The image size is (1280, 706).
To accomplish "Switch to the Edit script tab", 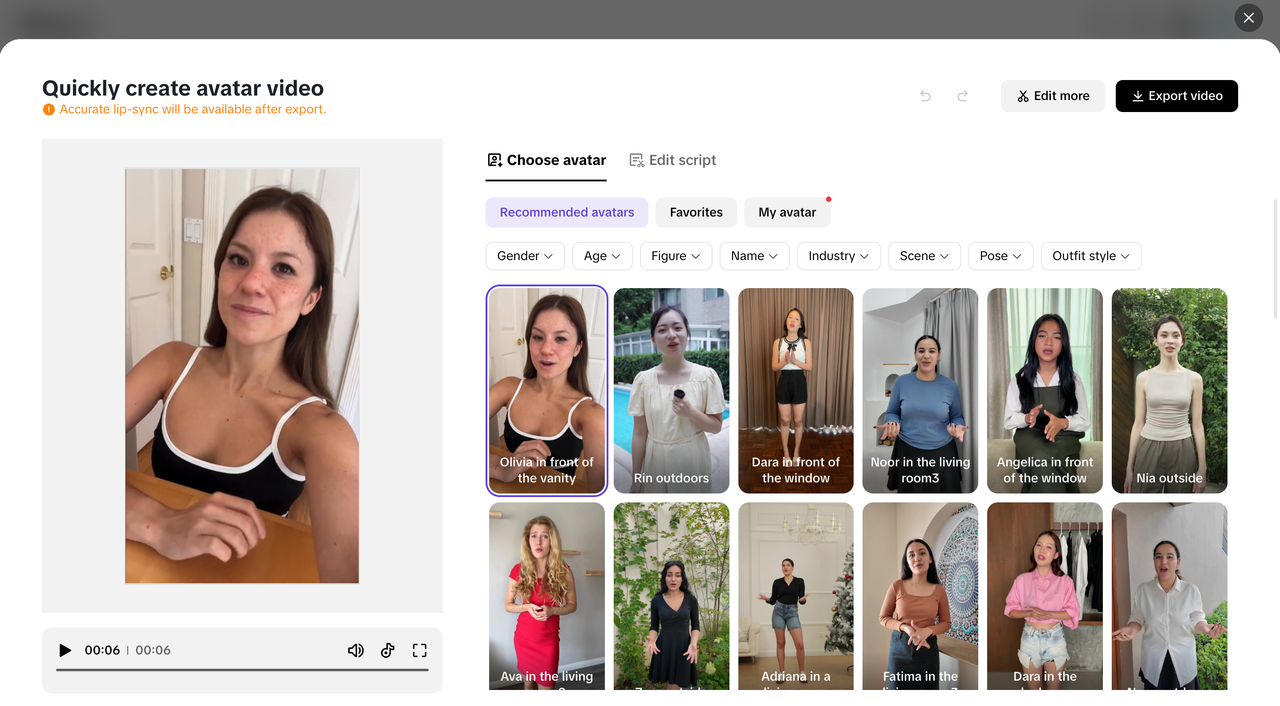I will pyautogui.click(x=673, y=160).
